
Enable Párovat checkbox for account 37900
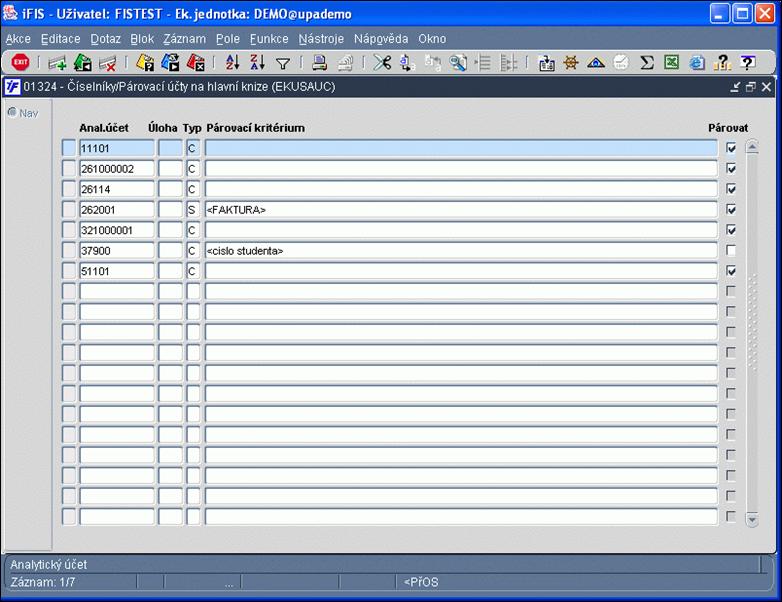coord(731,250)
